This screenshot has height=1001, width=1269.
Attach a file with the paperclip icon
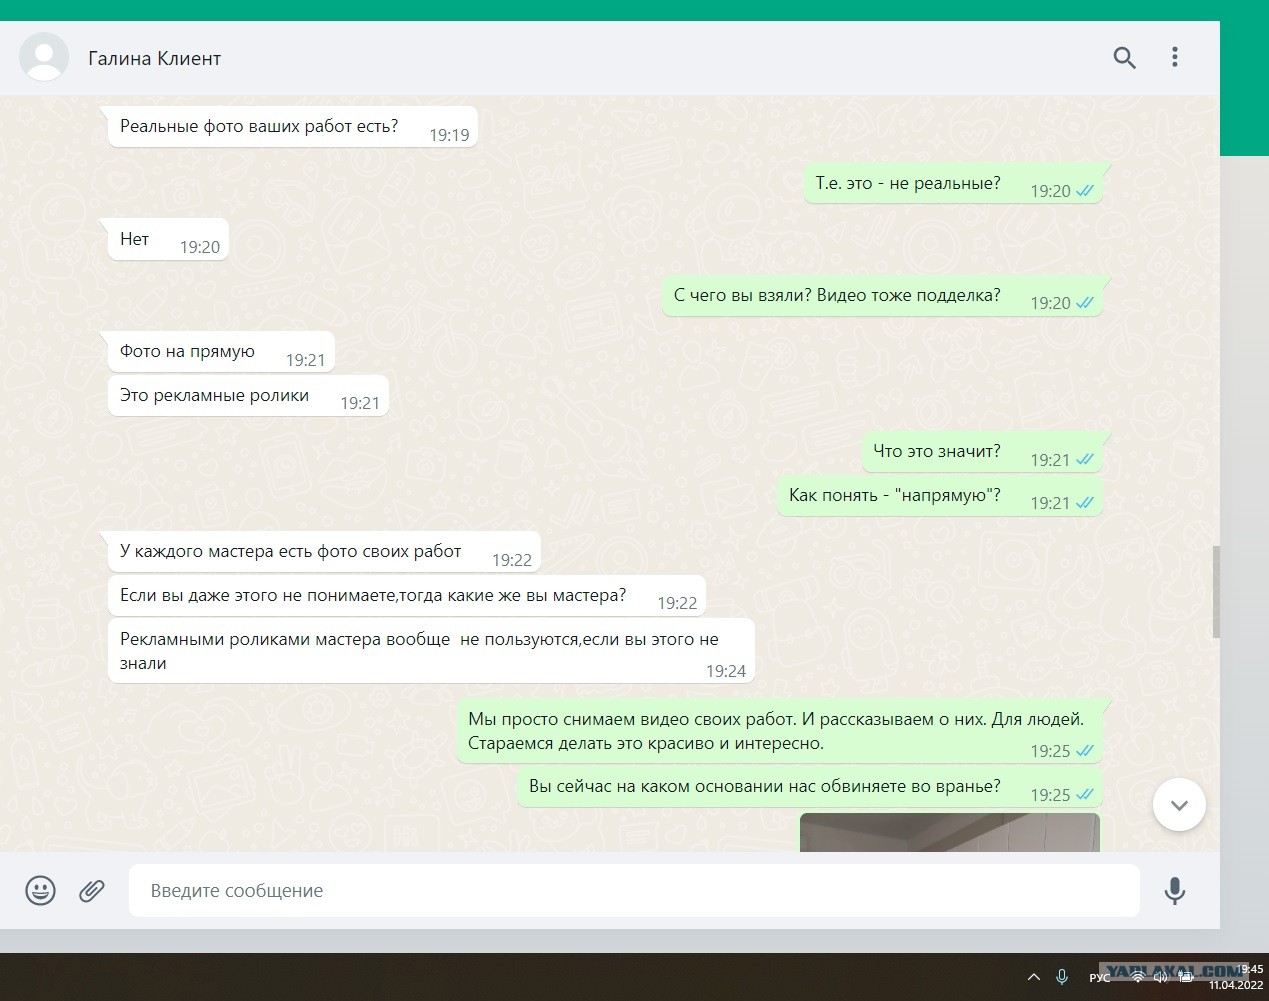[92, 890]
